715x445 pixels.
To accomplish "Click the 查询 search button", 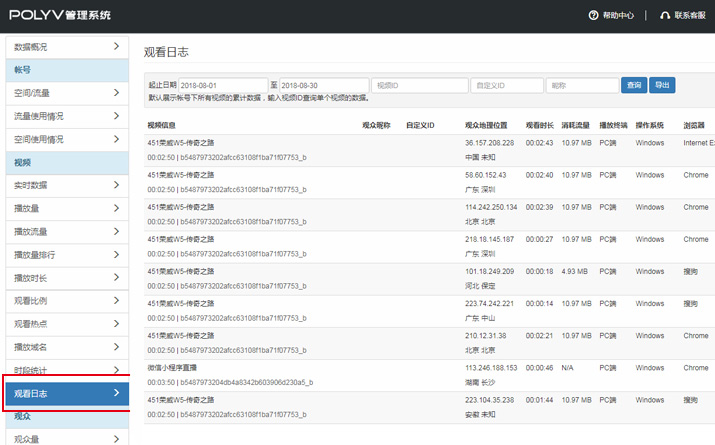I will pyautogui.click(x=633, y=85).
